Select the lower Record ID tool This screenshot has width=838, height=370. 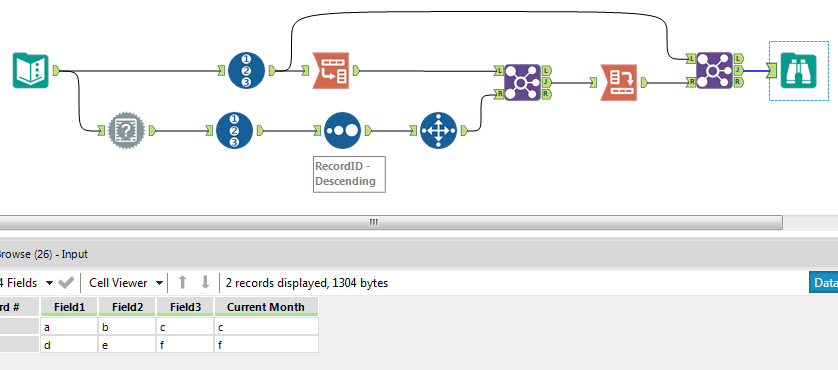coord(235,130)
